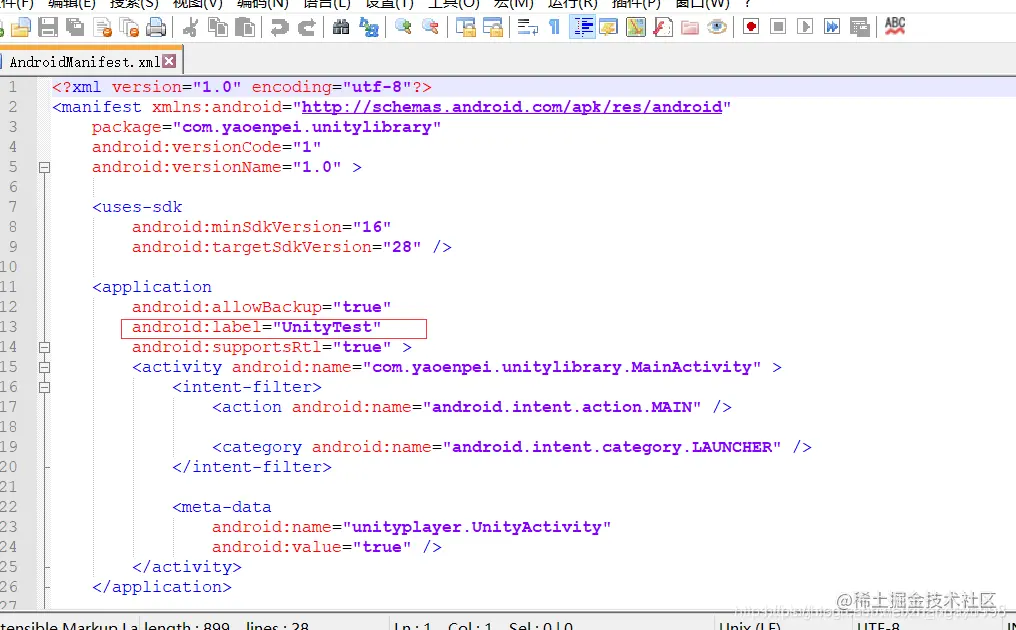The image size is (1016, 630).
Task: Toggle synchronized horizontal scrolling
Action: click(x=492, y=27)
